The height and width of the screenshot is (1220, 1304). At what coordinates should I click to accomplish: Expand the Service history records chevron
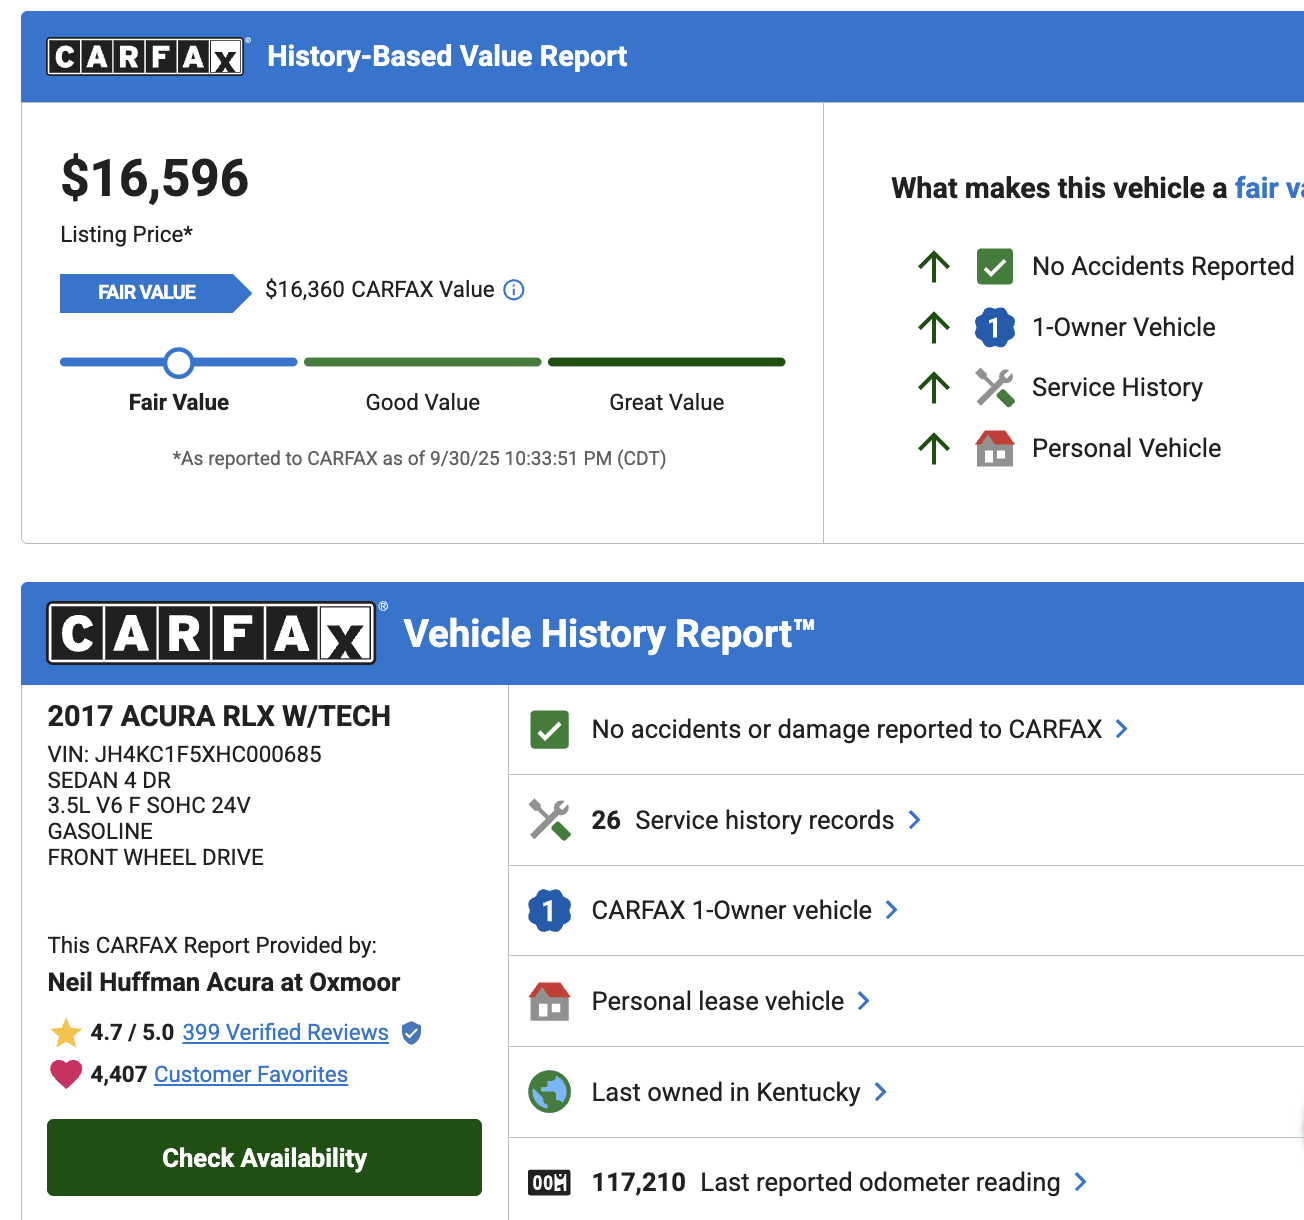click(x=914, y=820)
